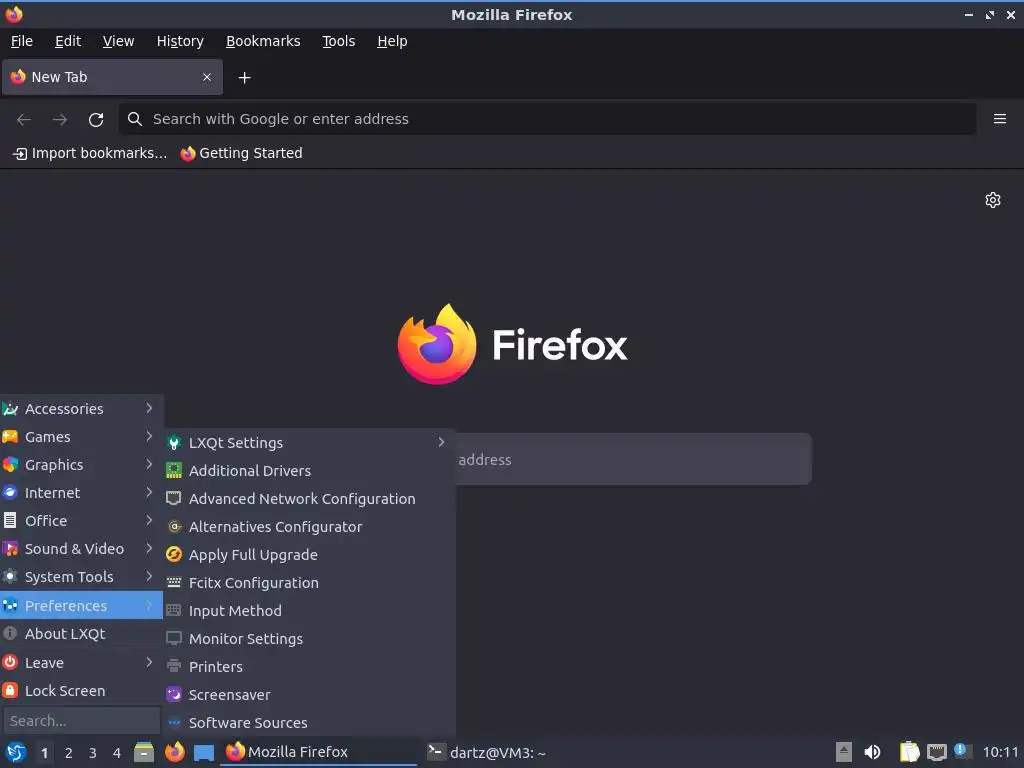This screenshot has width=1024, height=768.
Task: Click the show desktop panel icon
Action: click(204, 752)
